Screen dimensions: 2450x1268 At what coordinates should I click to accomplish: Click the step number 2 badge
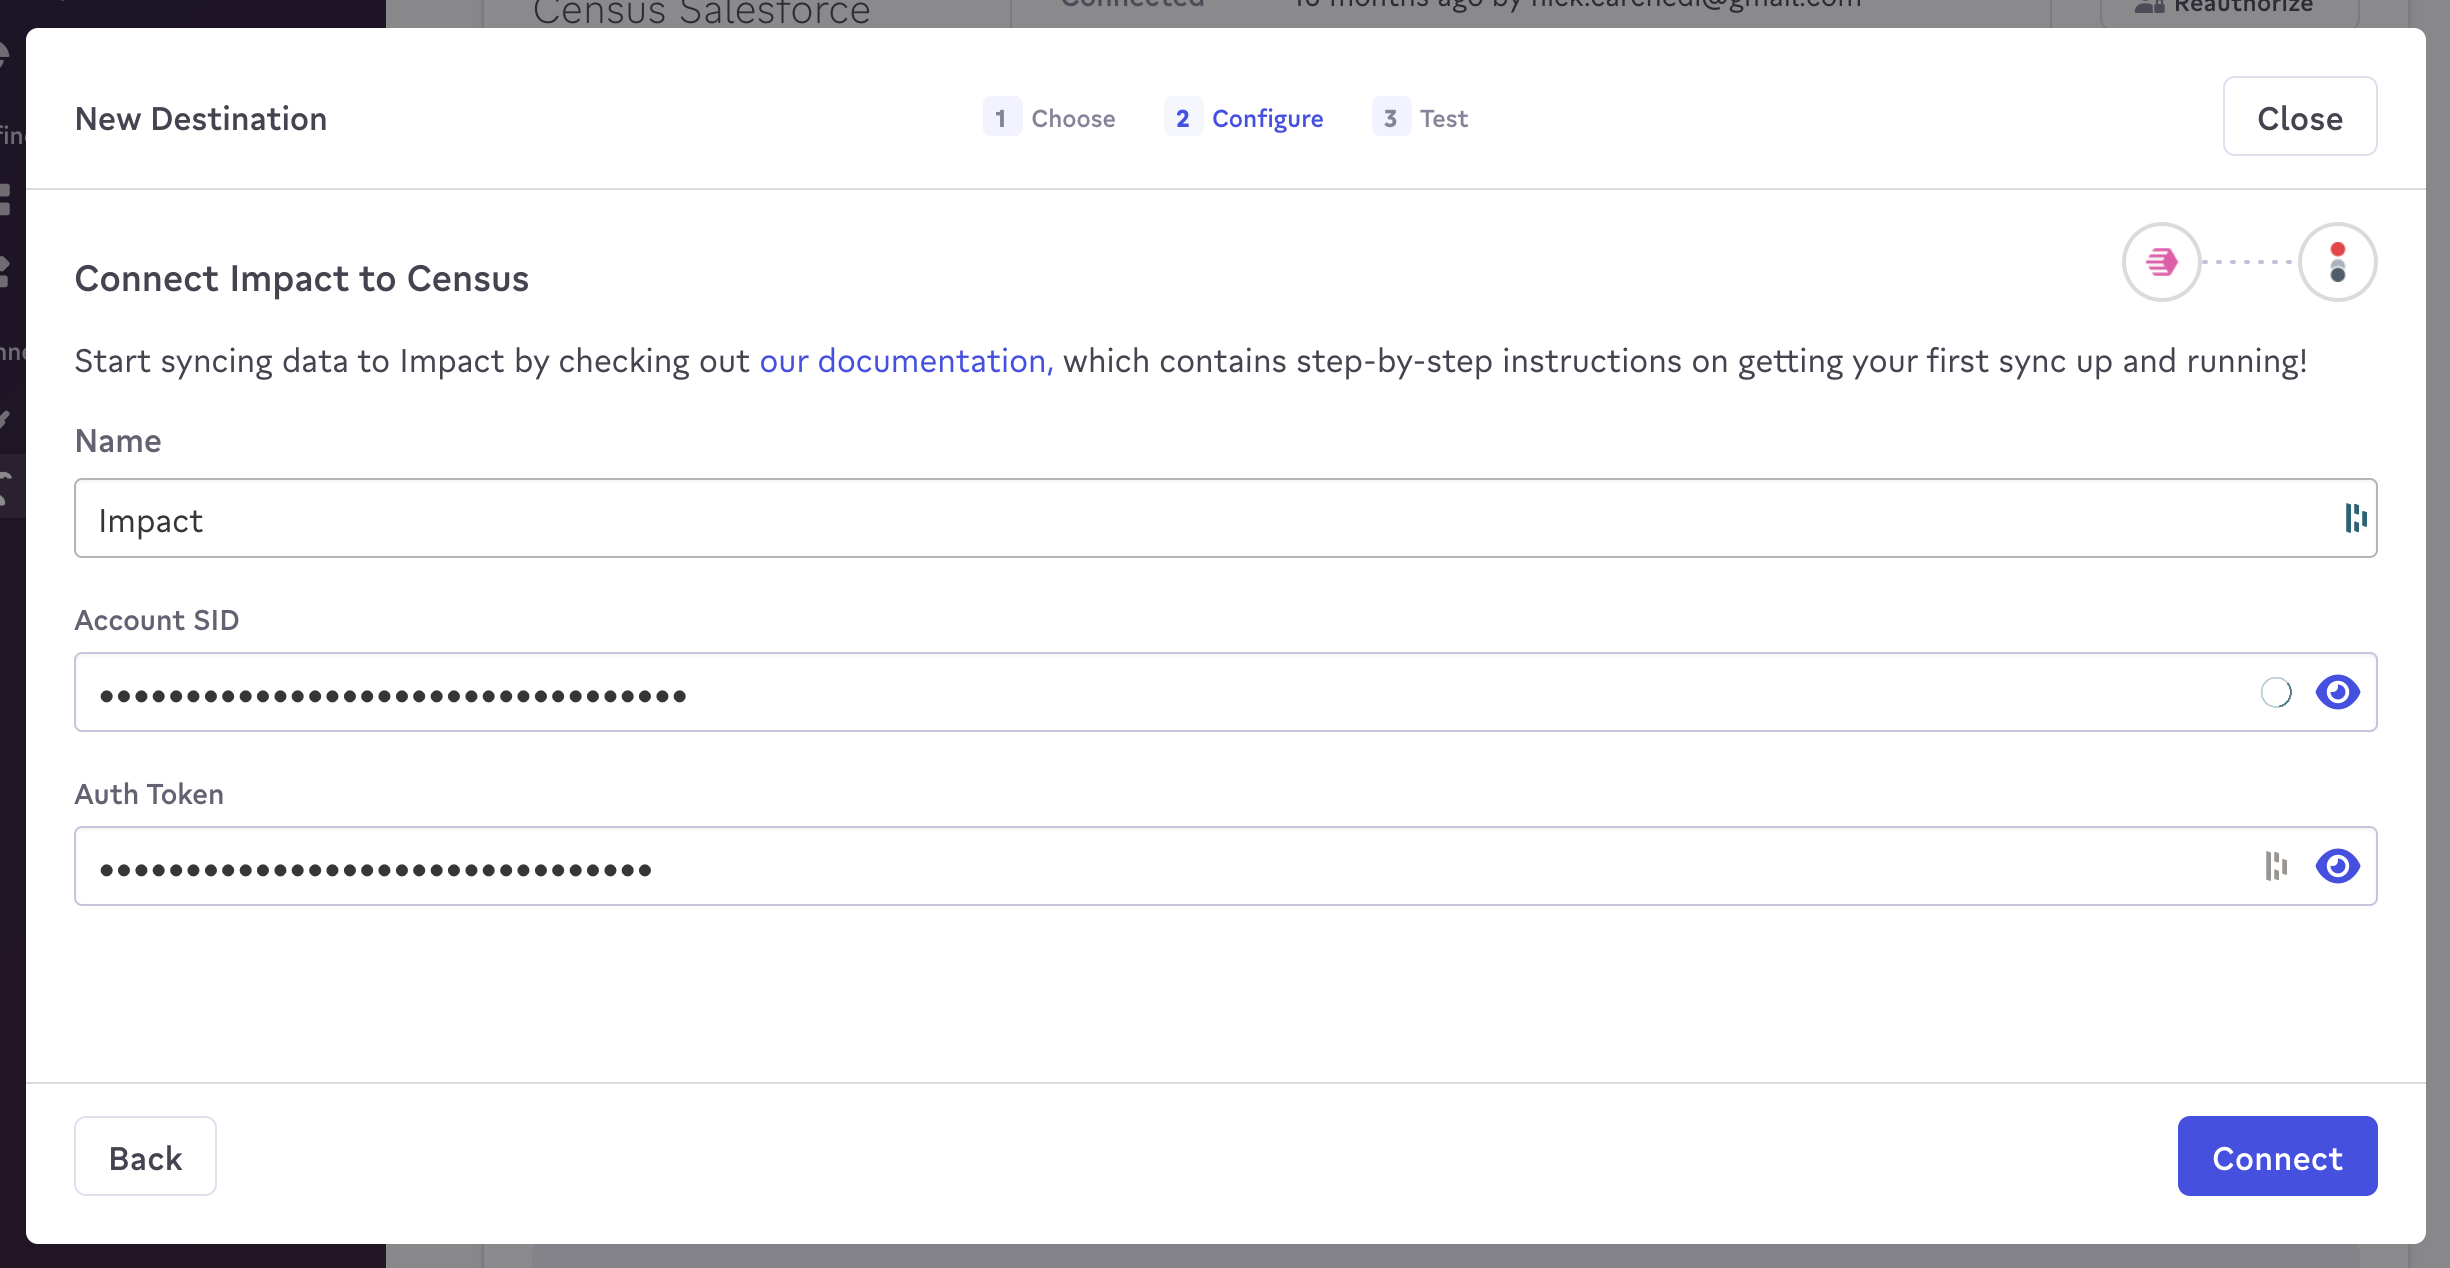[1182, 118]
